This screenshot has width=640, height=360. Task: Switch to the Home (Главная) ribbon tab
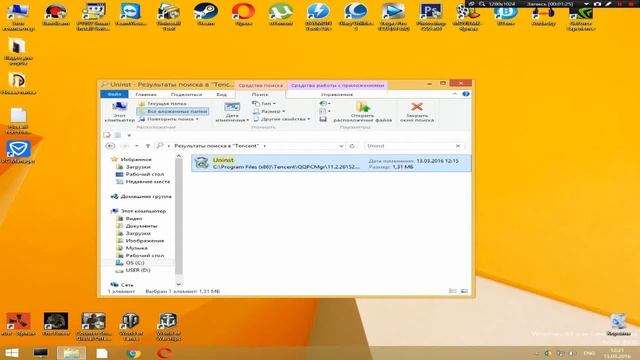point(146,94)
